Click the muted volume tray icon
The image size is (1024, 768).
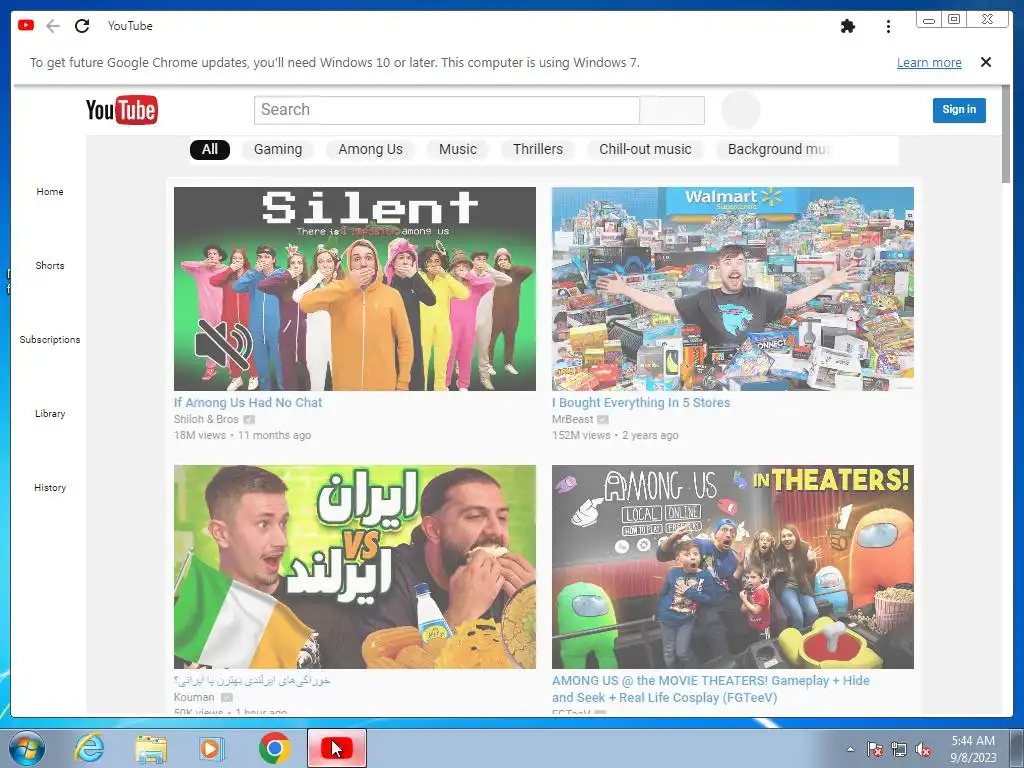pyautogui.click(x=923, y=749)
